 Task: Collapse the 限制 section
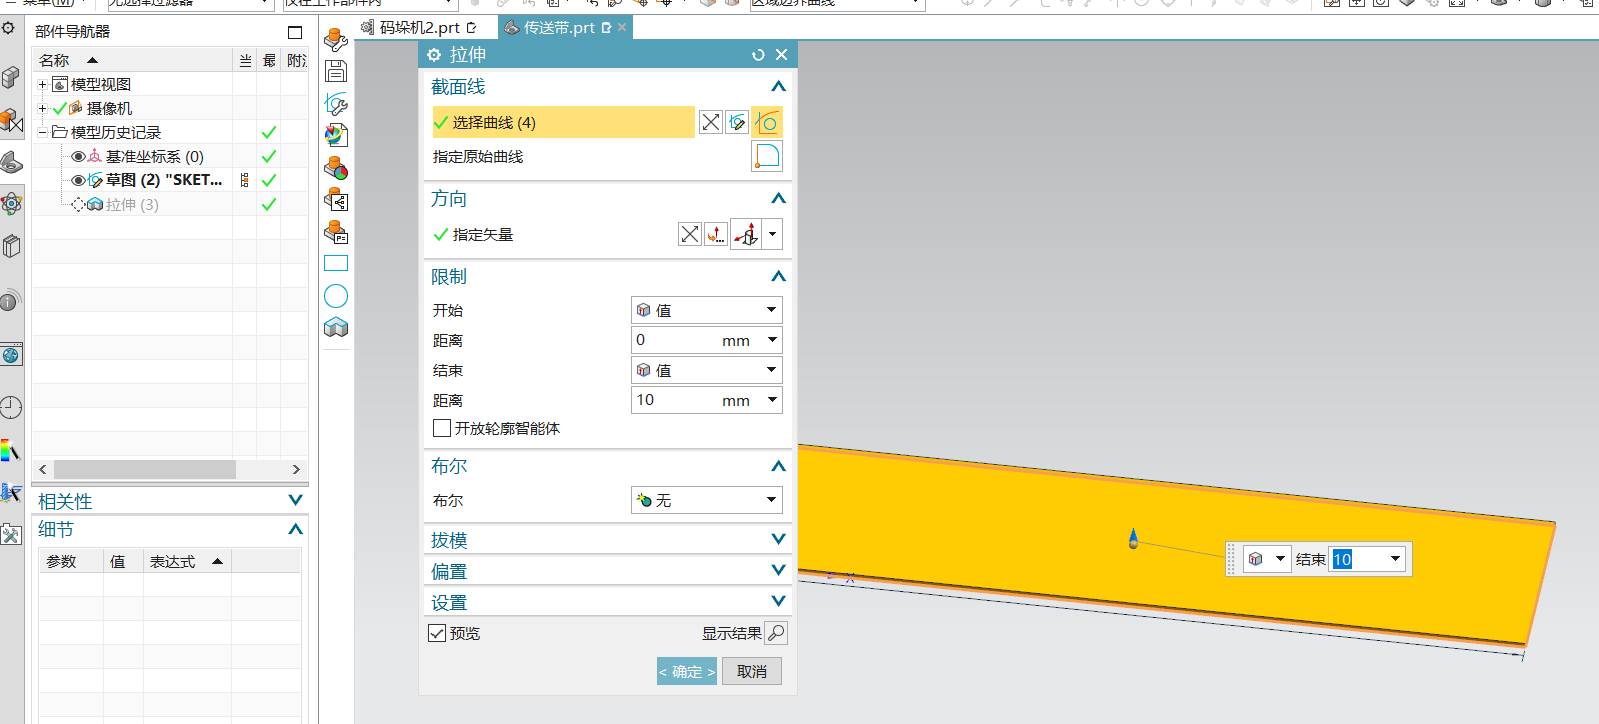tap(778, 276)
